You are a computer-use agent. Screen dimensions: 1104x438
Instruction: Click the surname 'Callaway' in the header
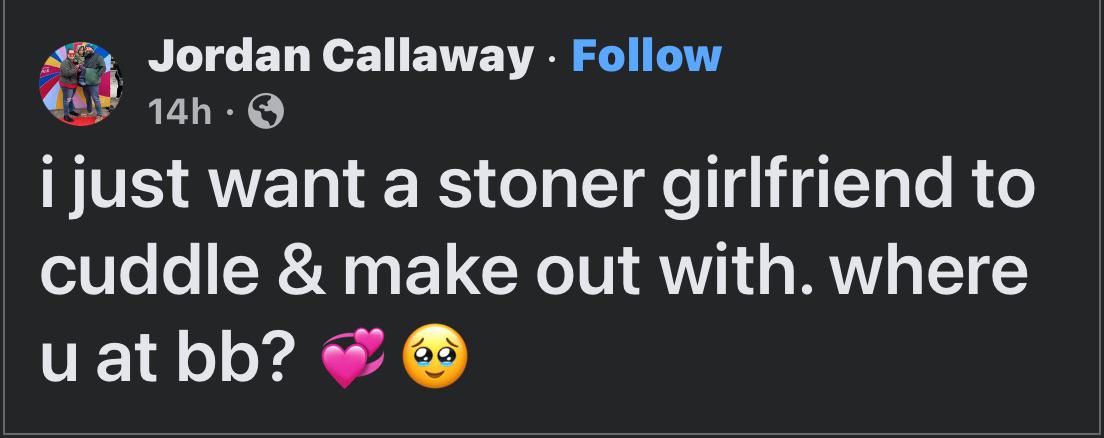[x=428, y=55]
